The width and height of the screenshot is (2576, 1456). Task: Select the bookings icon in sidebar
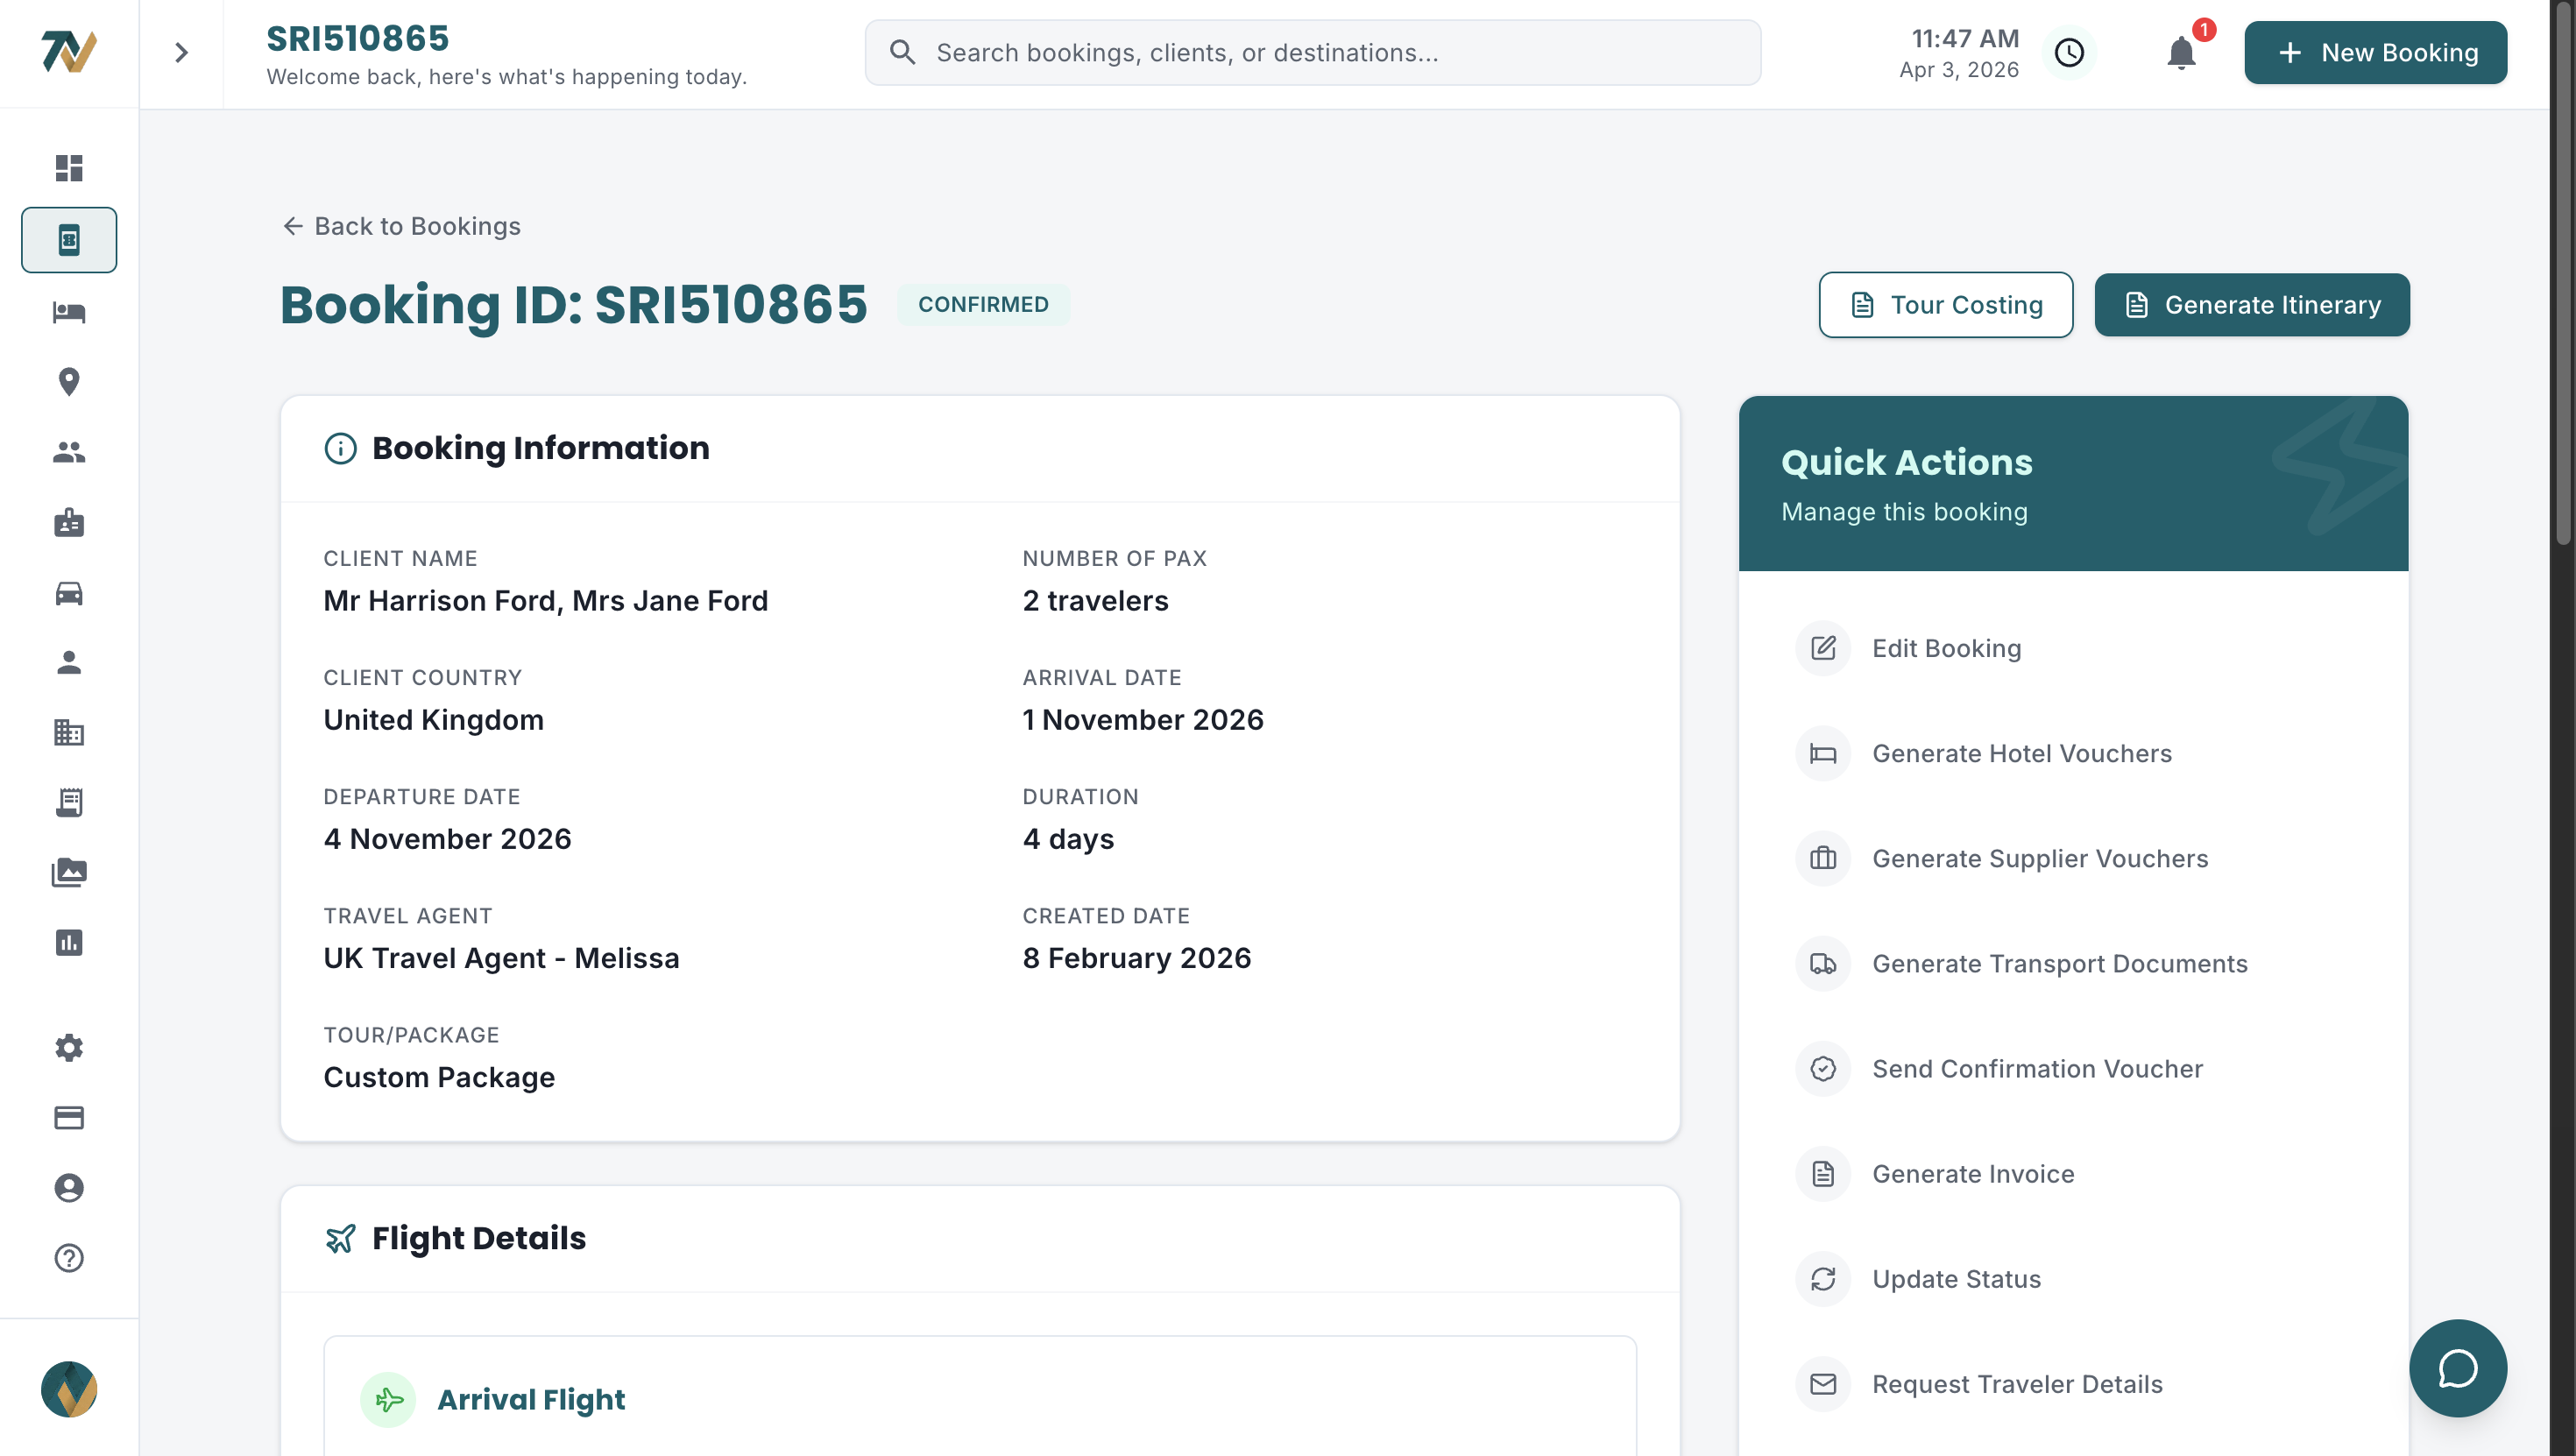69,240
